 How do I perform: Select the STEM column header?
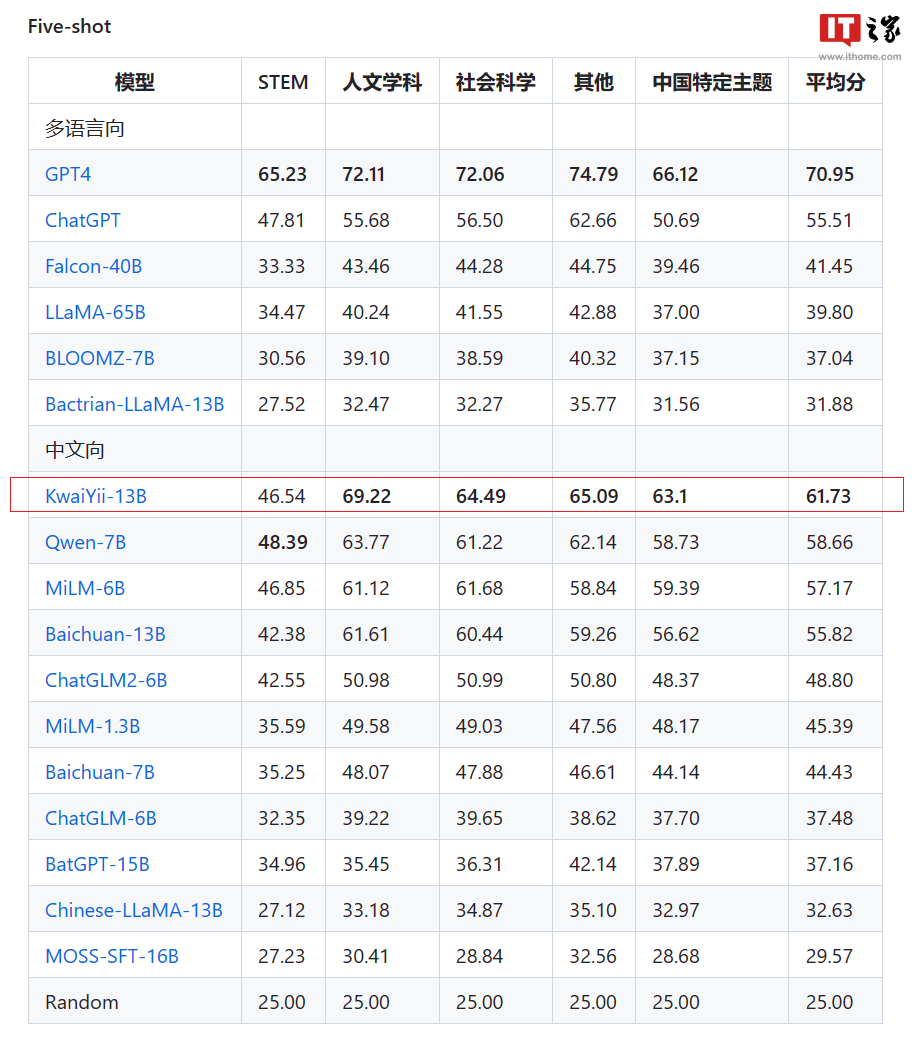click(x=282, y=82)
